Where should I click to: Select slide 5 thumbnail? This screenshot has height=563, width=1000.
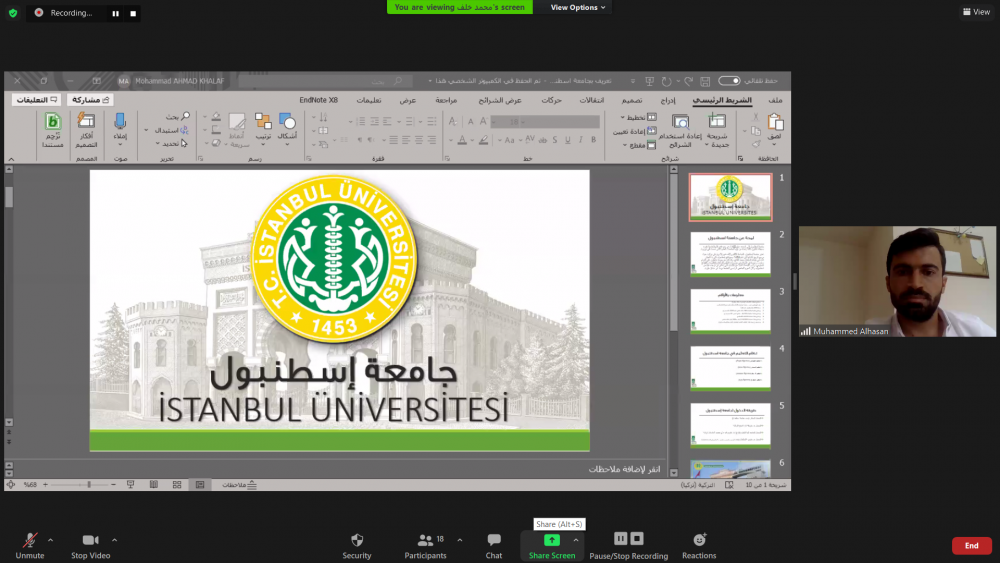coord(730,425)
